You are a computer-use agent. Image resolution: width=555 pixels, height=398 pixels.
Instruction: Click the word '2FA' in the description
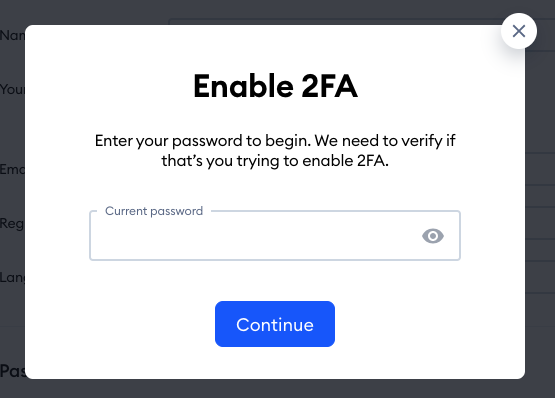click(x=371, y=161)
